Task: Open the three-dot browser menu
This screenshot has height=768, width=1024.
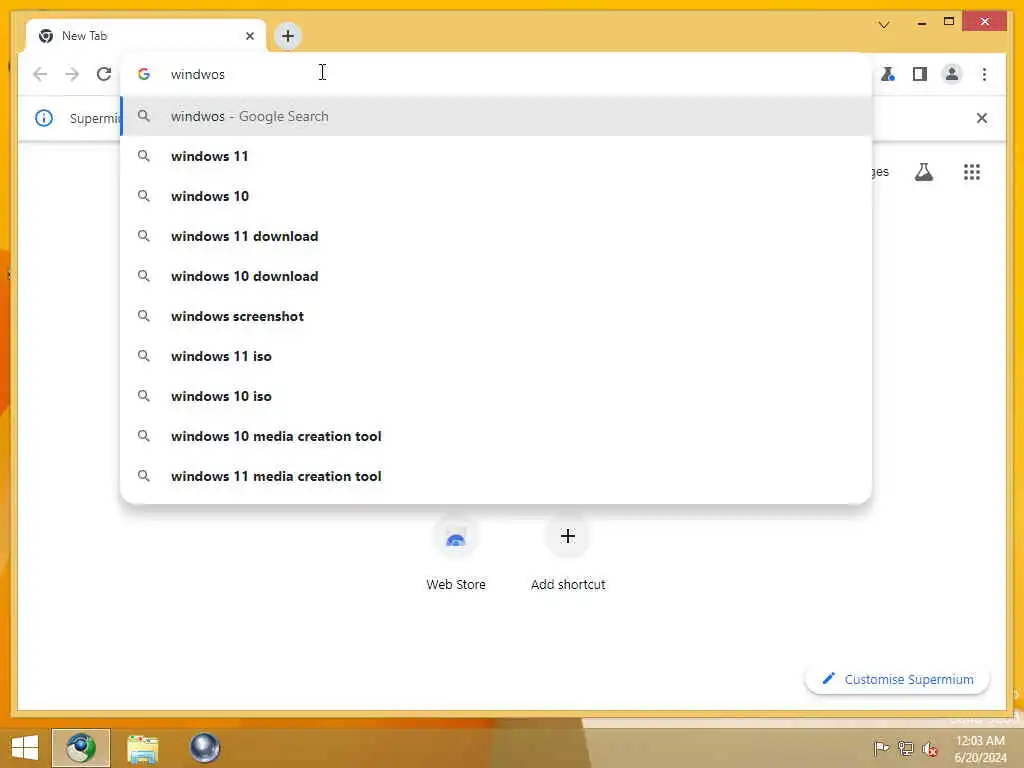Action: [984, 74]
